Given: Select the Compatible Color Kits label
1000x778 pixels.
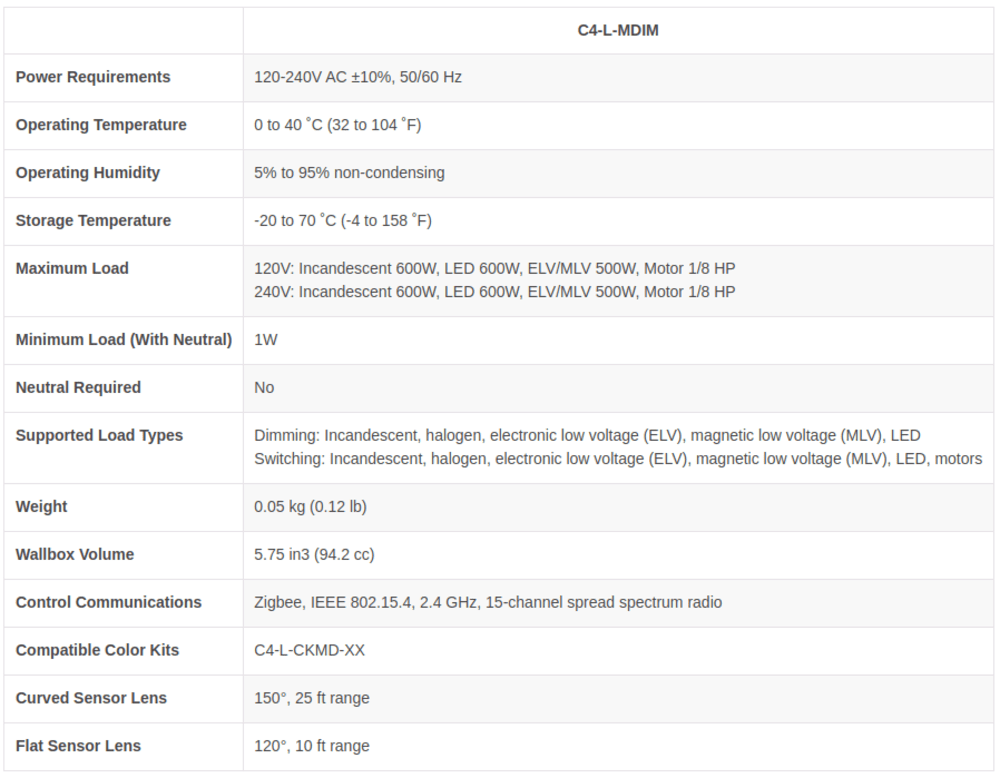Looking at the screenshot, I should point(98,650).
